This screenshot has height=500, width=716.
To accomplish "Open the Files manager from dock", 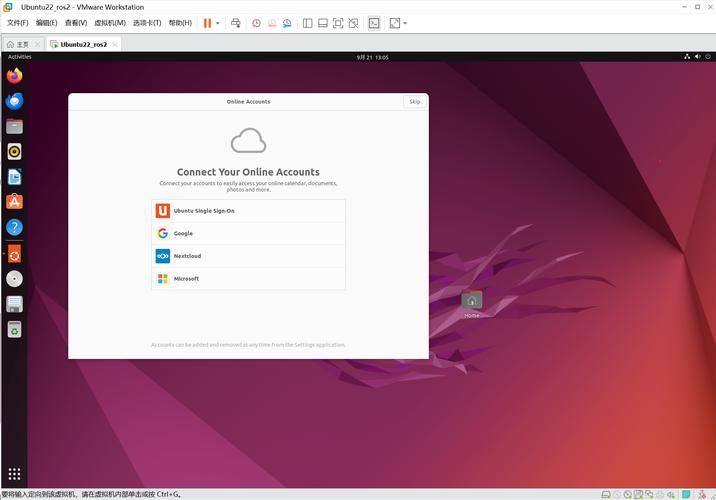I will click(x=15, y=126).
